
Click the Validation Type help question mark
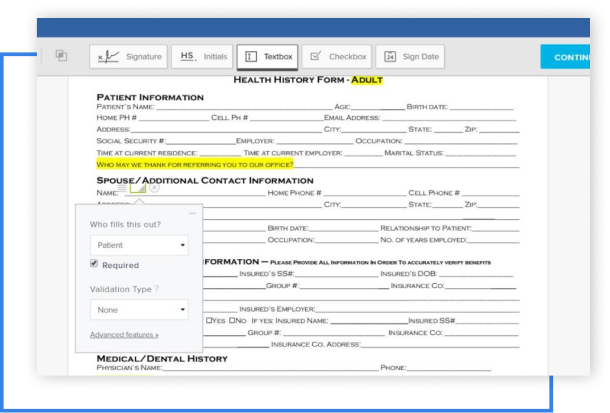pos(156,288)
